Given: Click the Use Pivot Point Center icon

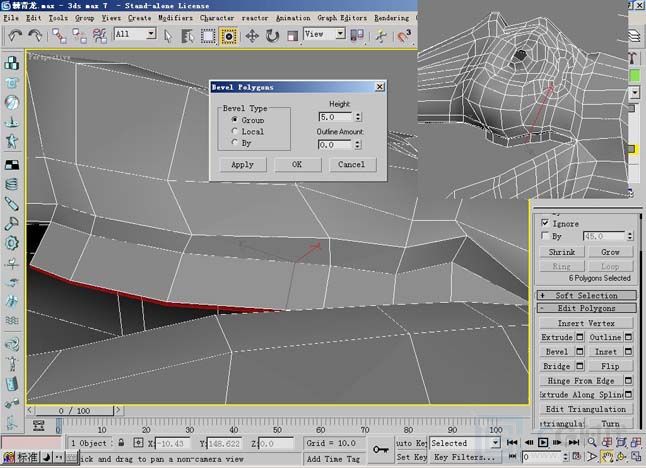Looking at the screenshot, I should coord(357,35).
